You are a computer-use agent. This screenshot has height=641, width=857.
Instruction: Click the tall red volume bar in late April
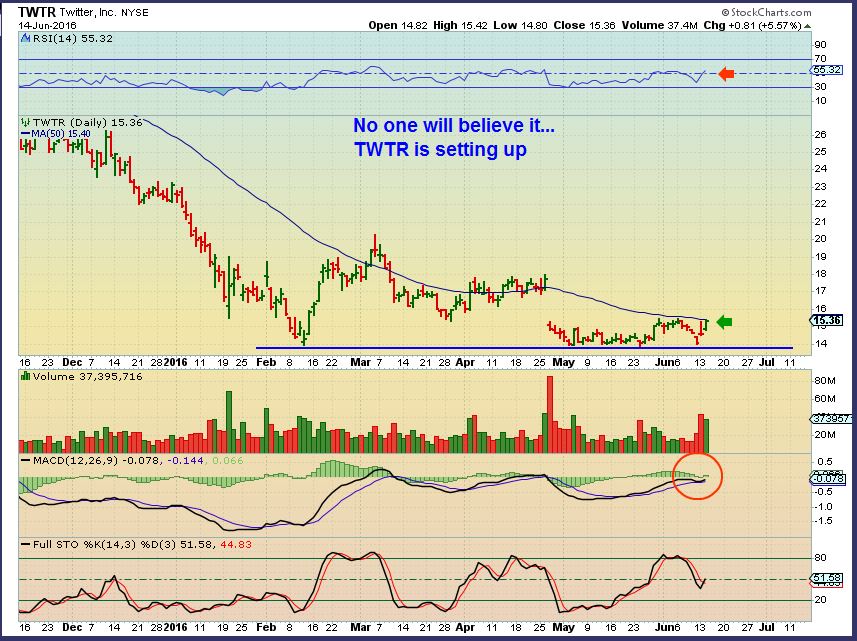click(550, 414)
